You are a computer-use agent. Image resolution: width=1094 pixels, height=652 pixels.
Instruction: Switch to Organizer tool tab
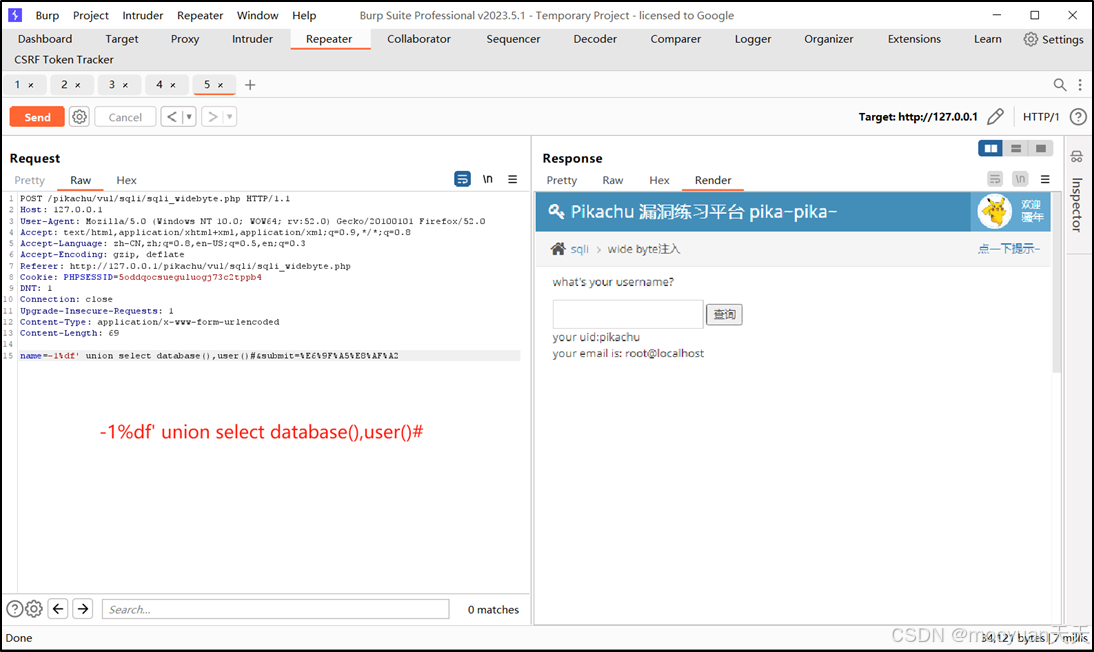tap(828, 39)
